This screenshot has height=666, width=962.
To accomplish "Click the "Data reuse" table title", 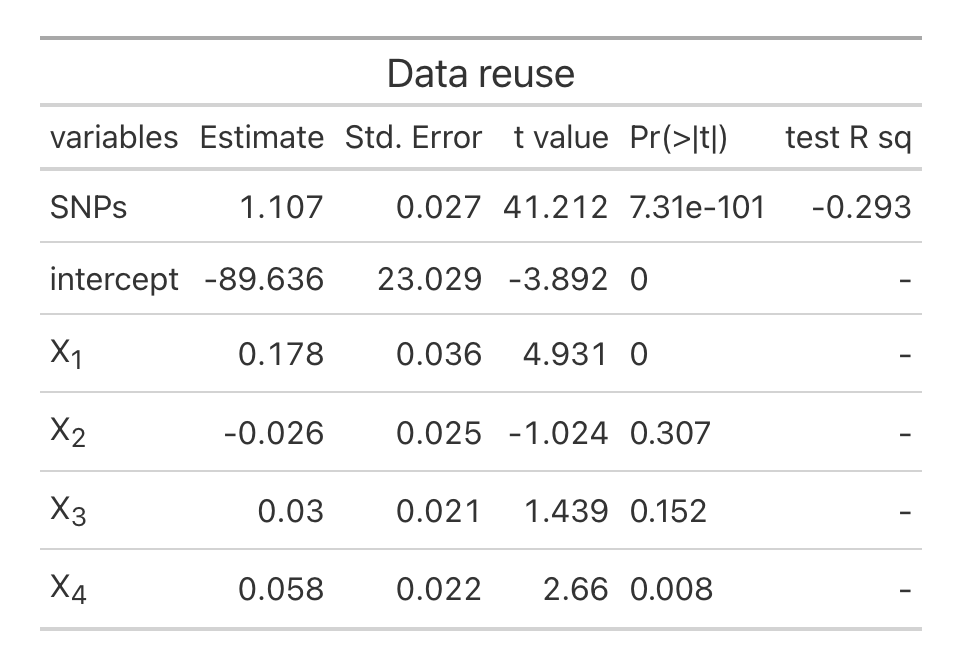I will coord(480,74).
